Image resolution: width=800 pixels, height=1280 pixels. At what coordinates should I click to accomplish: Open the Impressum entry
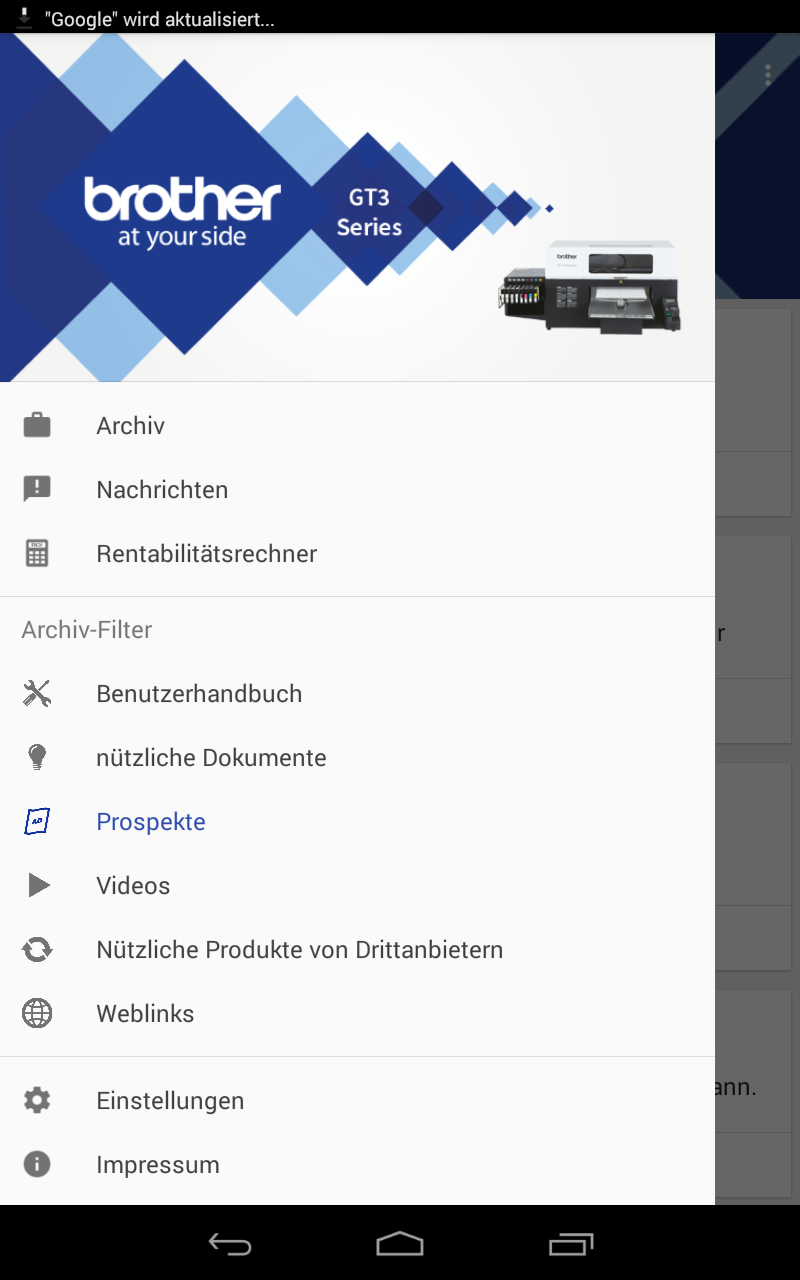pyautogui.click(x=357, y=1165)
